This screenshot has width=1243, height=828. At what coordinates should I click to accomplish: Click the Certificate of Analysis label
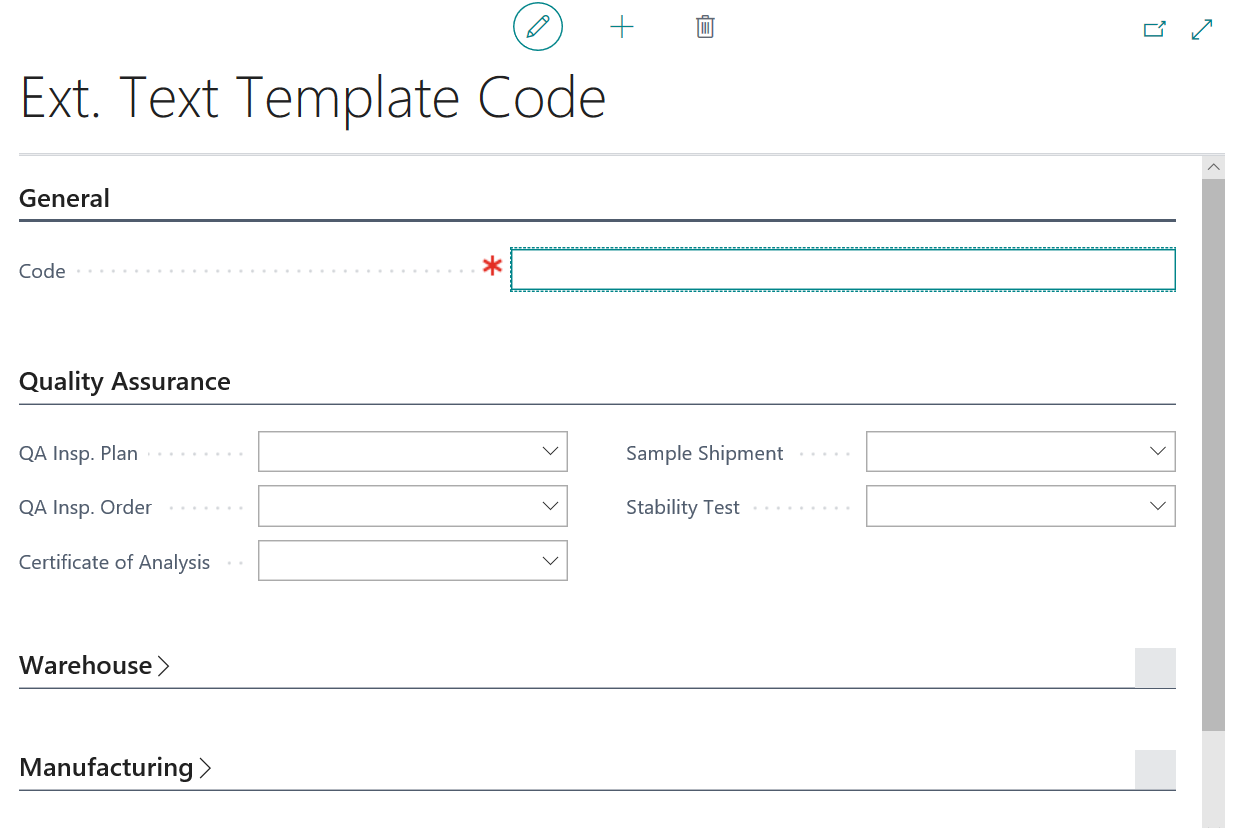(x=114, y=562)
